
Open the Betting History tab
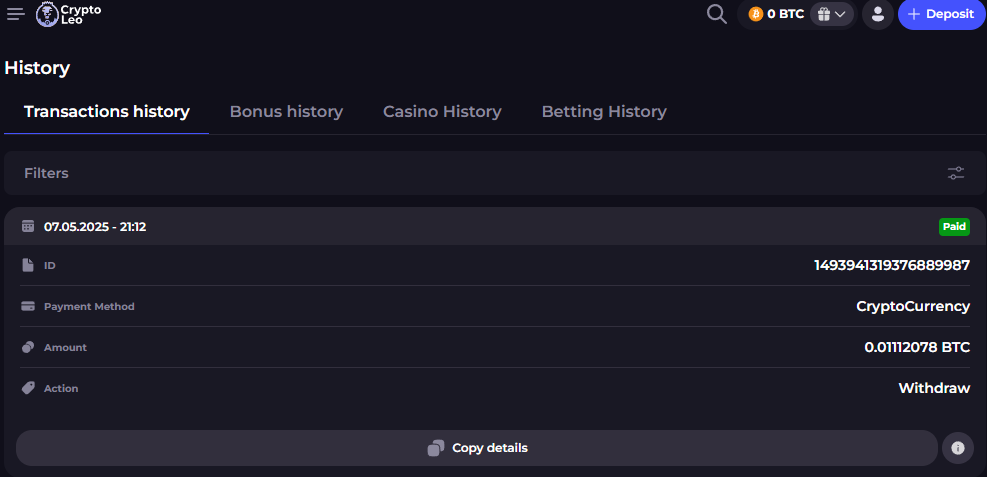tap(604, 112)
